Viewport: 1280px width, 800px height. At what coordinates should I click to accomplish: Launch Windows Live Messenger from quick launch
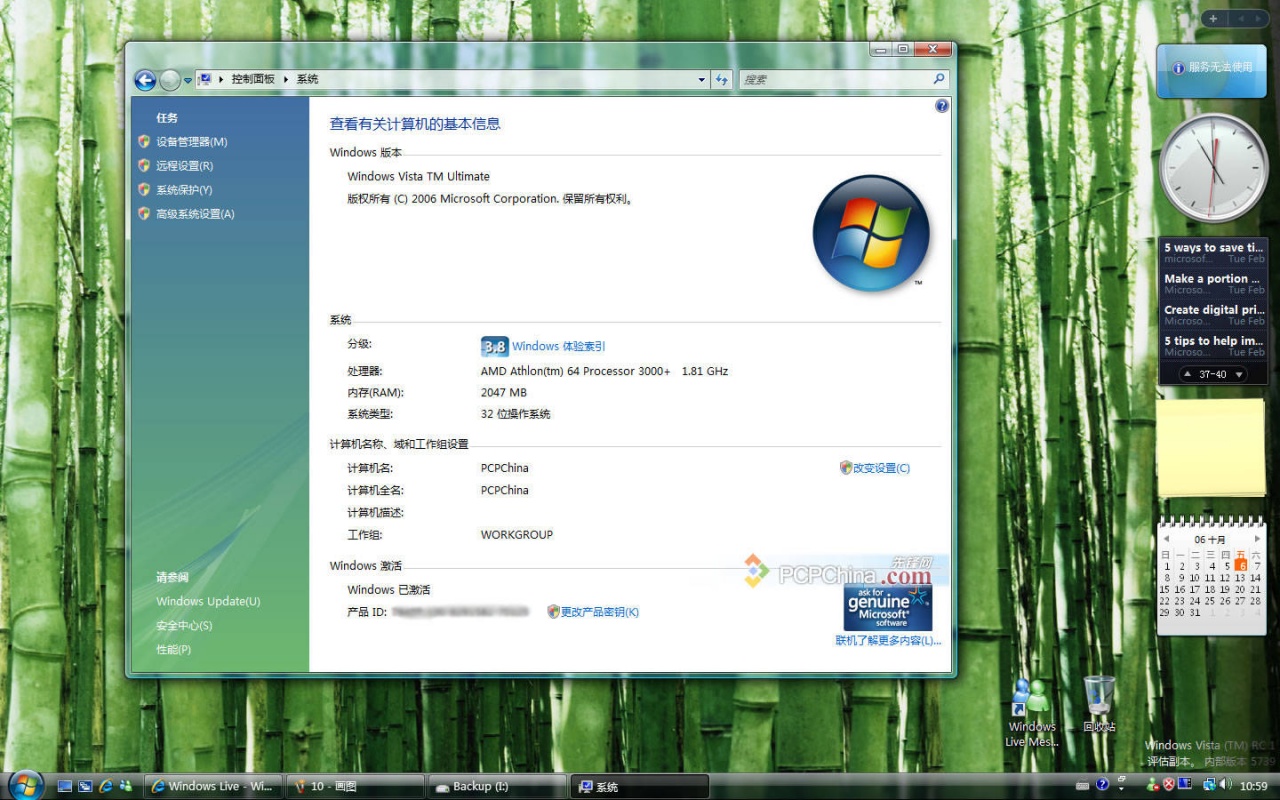tap(126, 786)
